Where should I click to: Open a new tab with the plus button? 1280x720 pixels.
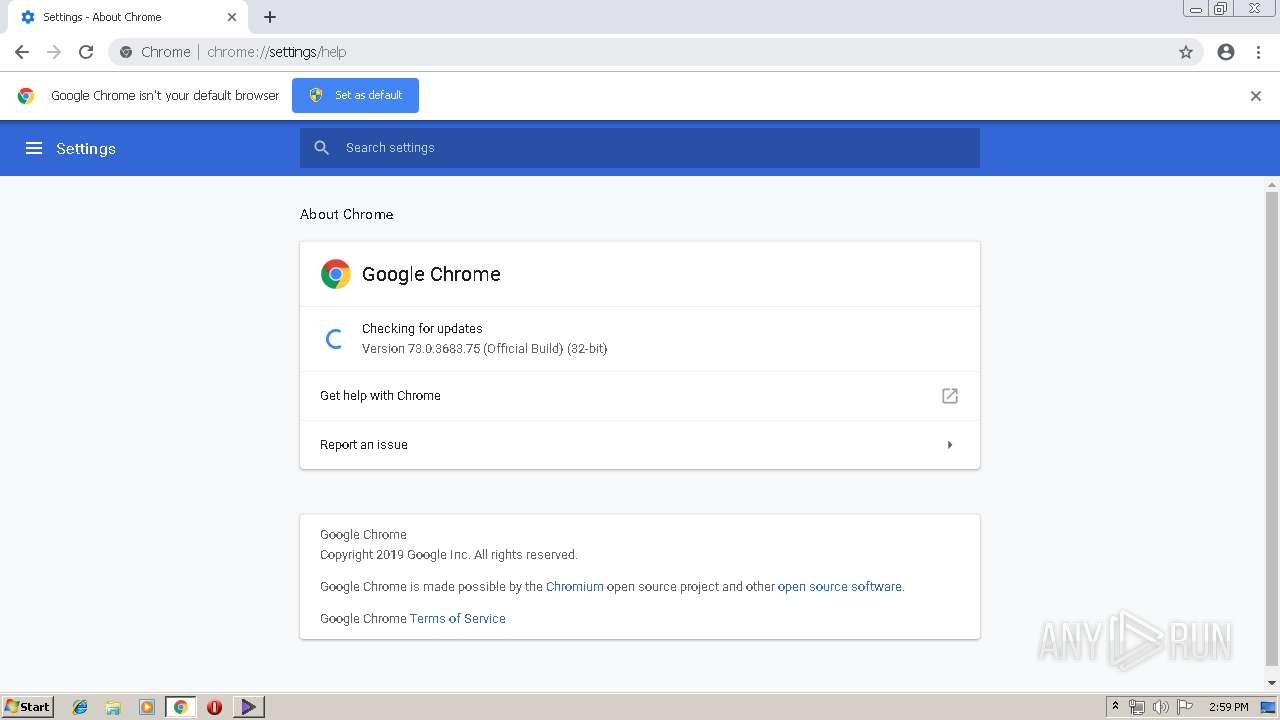[270, 17]
